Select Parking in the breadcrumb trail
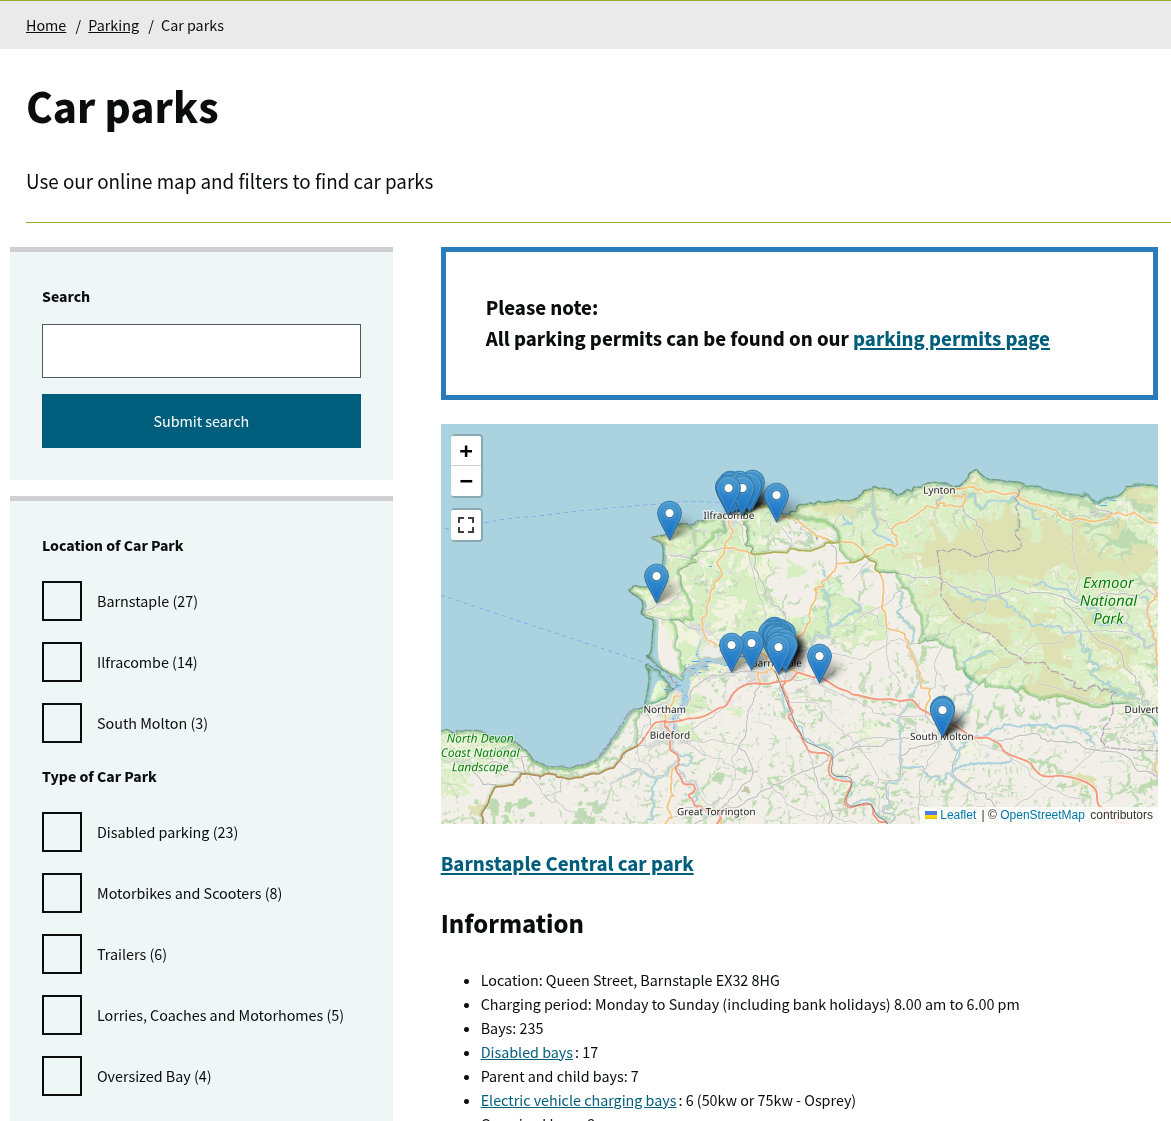1171x1121 pixels. point(113,25)
